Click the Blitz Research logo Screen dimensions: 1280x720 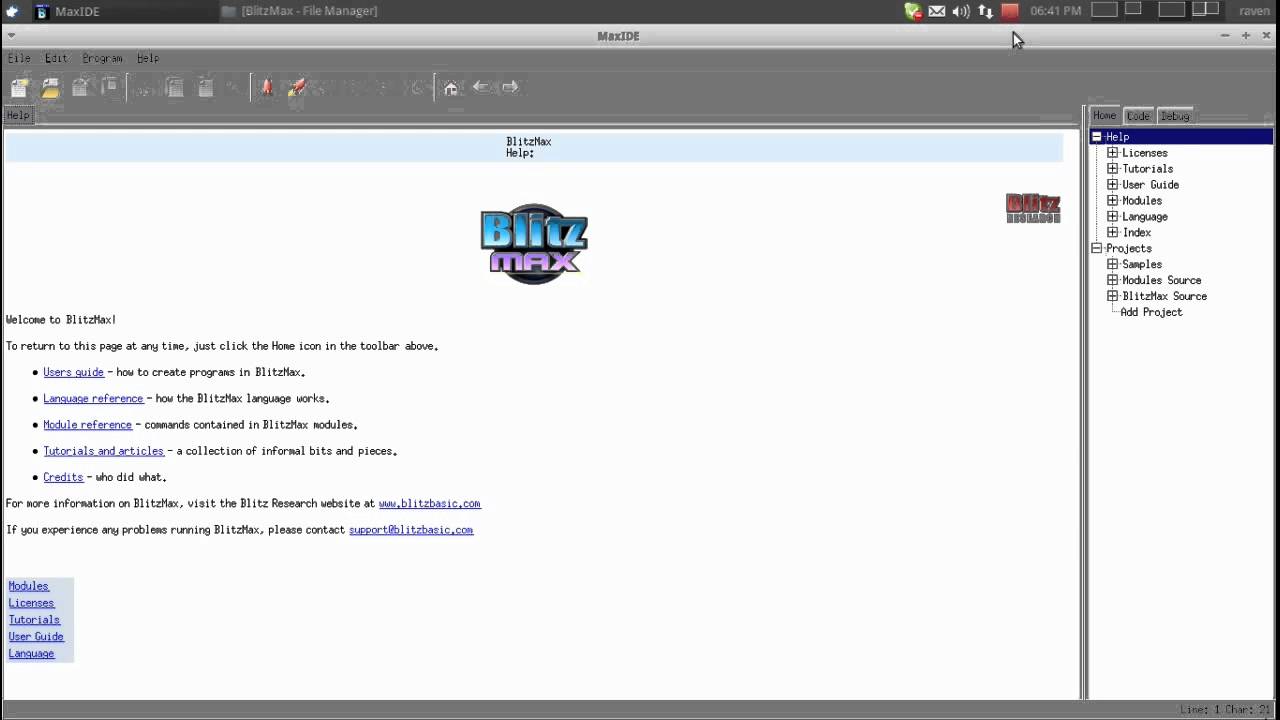[x=1033, y=208]
